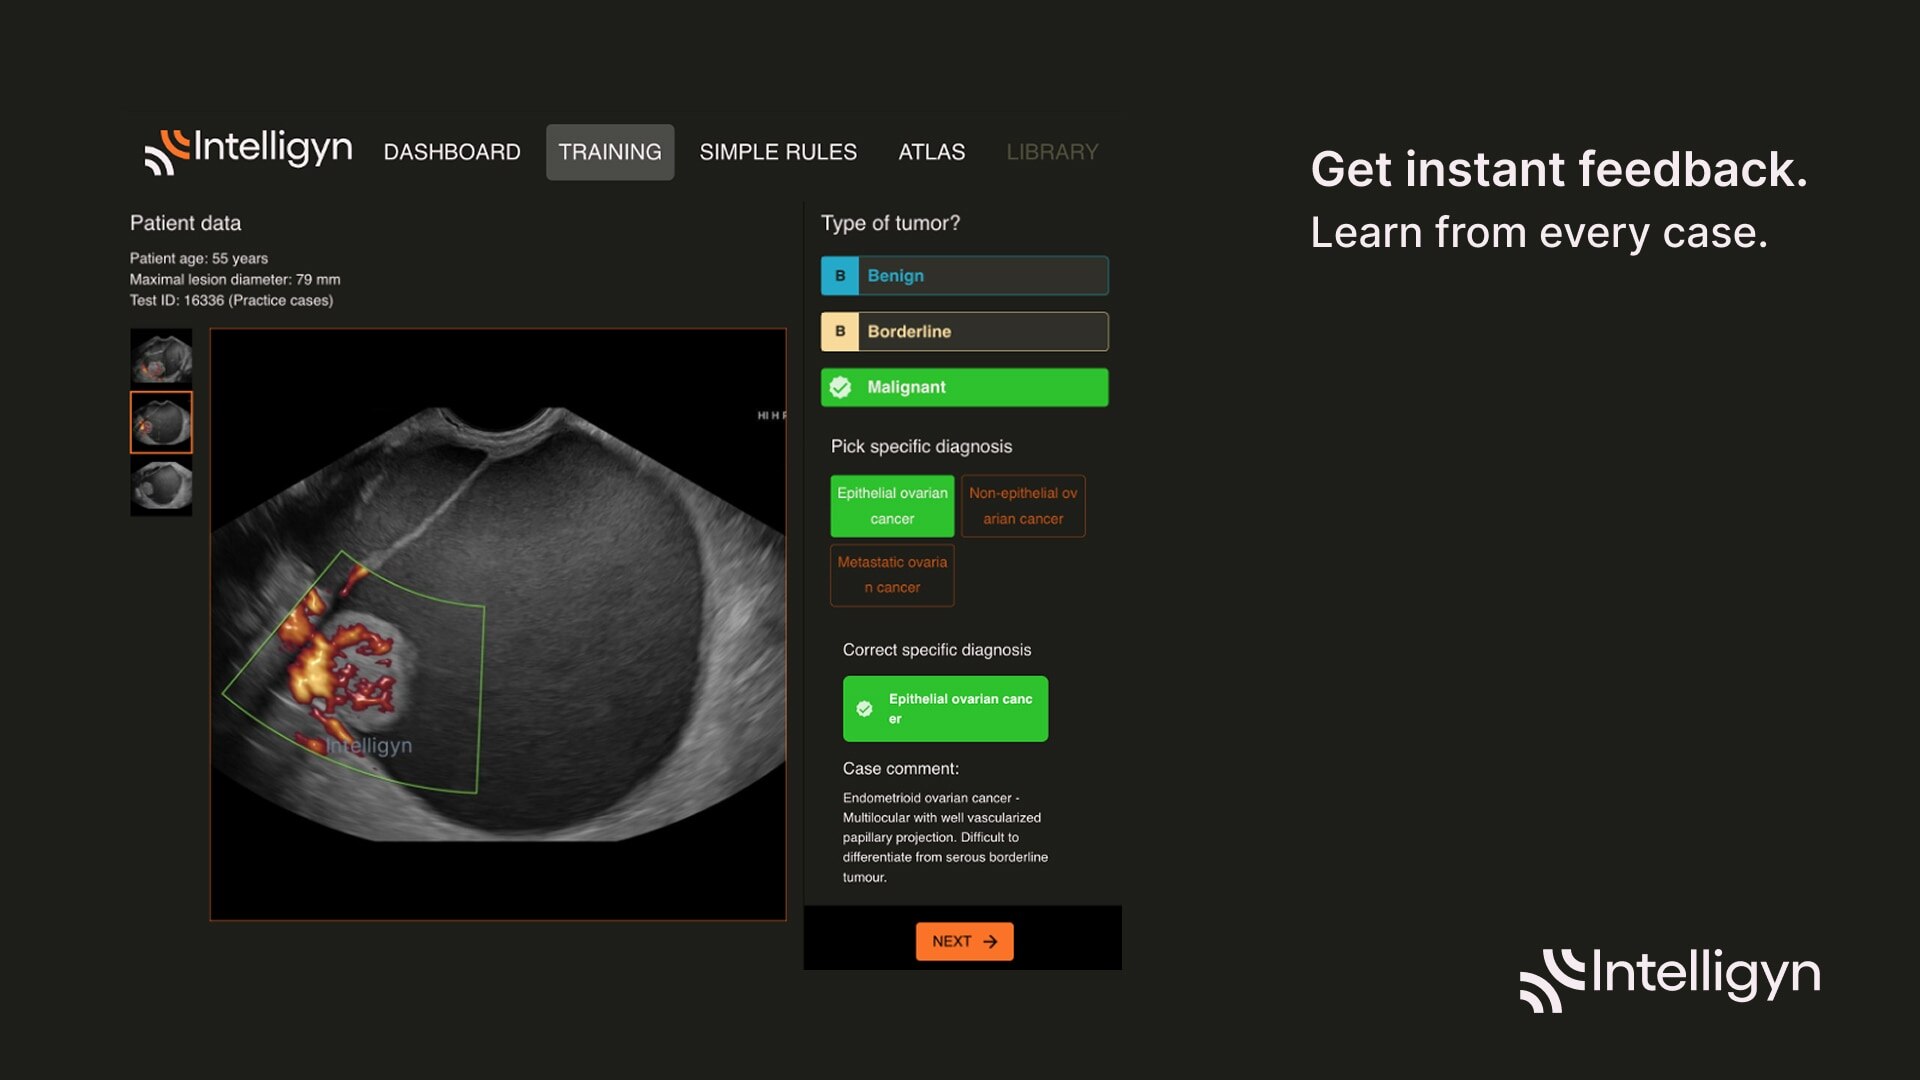The width and height of the screenshot is (1920, 1080).
Task: Choose Non-epithelial ovarian cancer diagnosis
Action: pos(1023,506)
